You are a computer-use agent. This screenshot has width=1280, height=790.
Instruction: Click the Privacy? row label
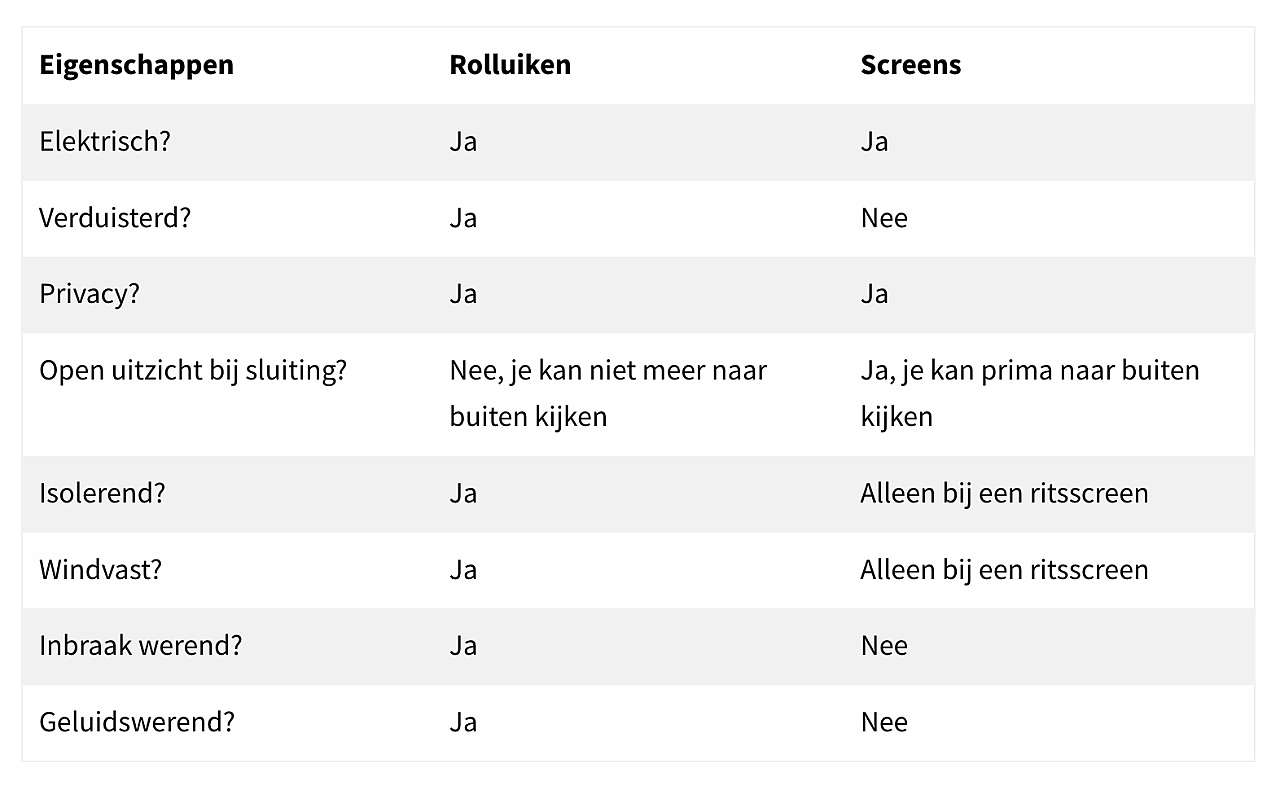coord(89,294)
